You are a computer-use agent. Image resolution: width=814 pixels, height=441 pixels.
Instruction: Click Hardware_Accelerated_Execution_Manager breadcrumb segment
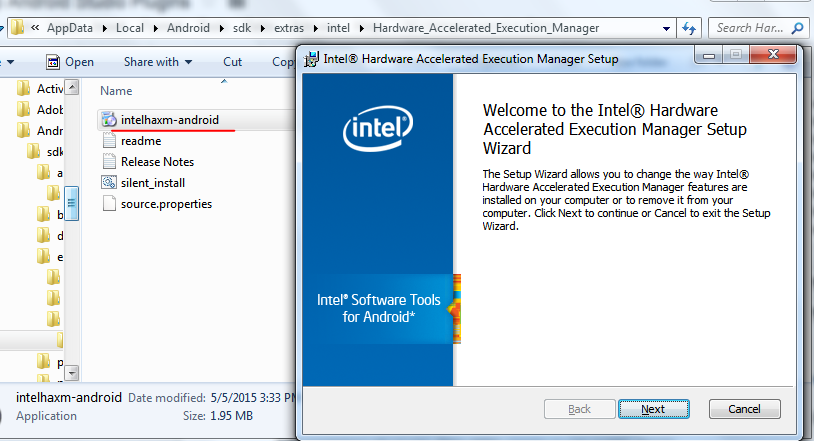(486, 28)
